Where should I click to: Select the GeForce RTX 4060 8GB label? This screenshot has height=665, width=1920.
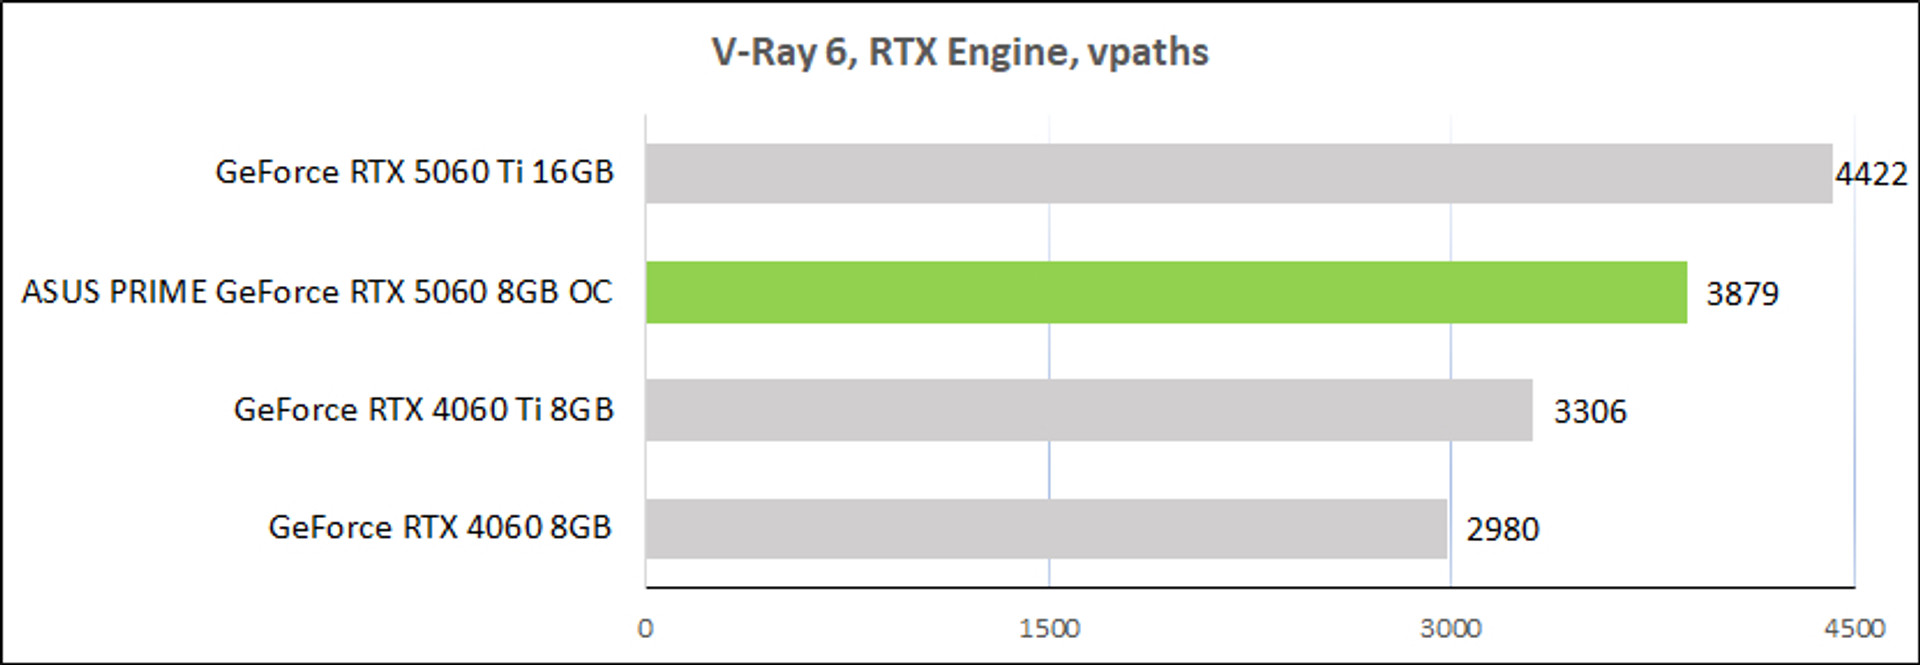pos(440,528)
